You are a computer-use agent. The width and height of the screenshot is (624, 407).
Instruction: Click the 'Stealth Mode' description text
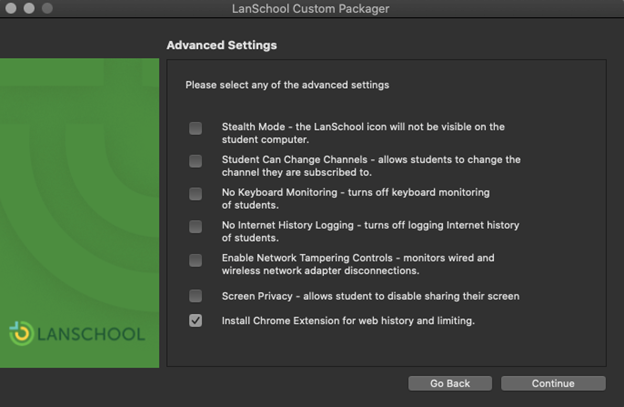(363, 133)
